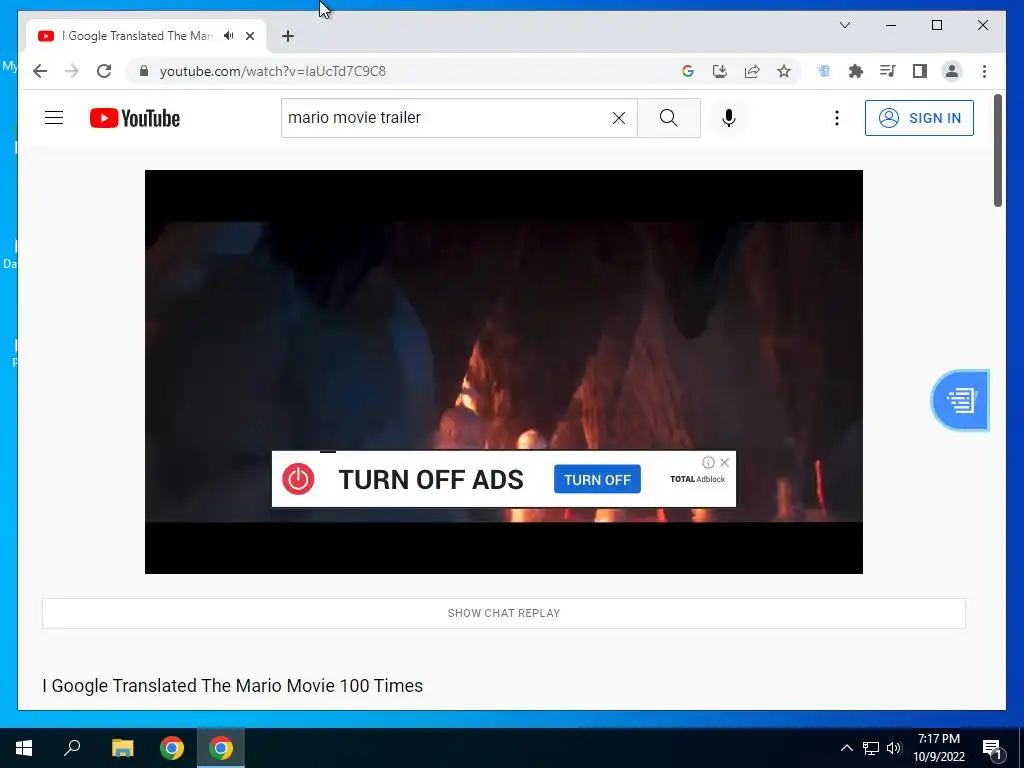Close the Total Adblock ad overlay
Image resolution: width=1024 pixels, height=768 pixels.
coord(724,462)
